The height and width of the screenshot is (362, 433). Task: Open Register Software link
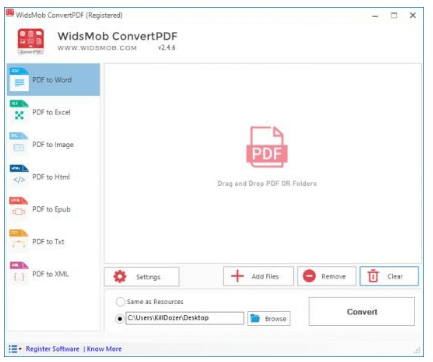coord(52,349)
